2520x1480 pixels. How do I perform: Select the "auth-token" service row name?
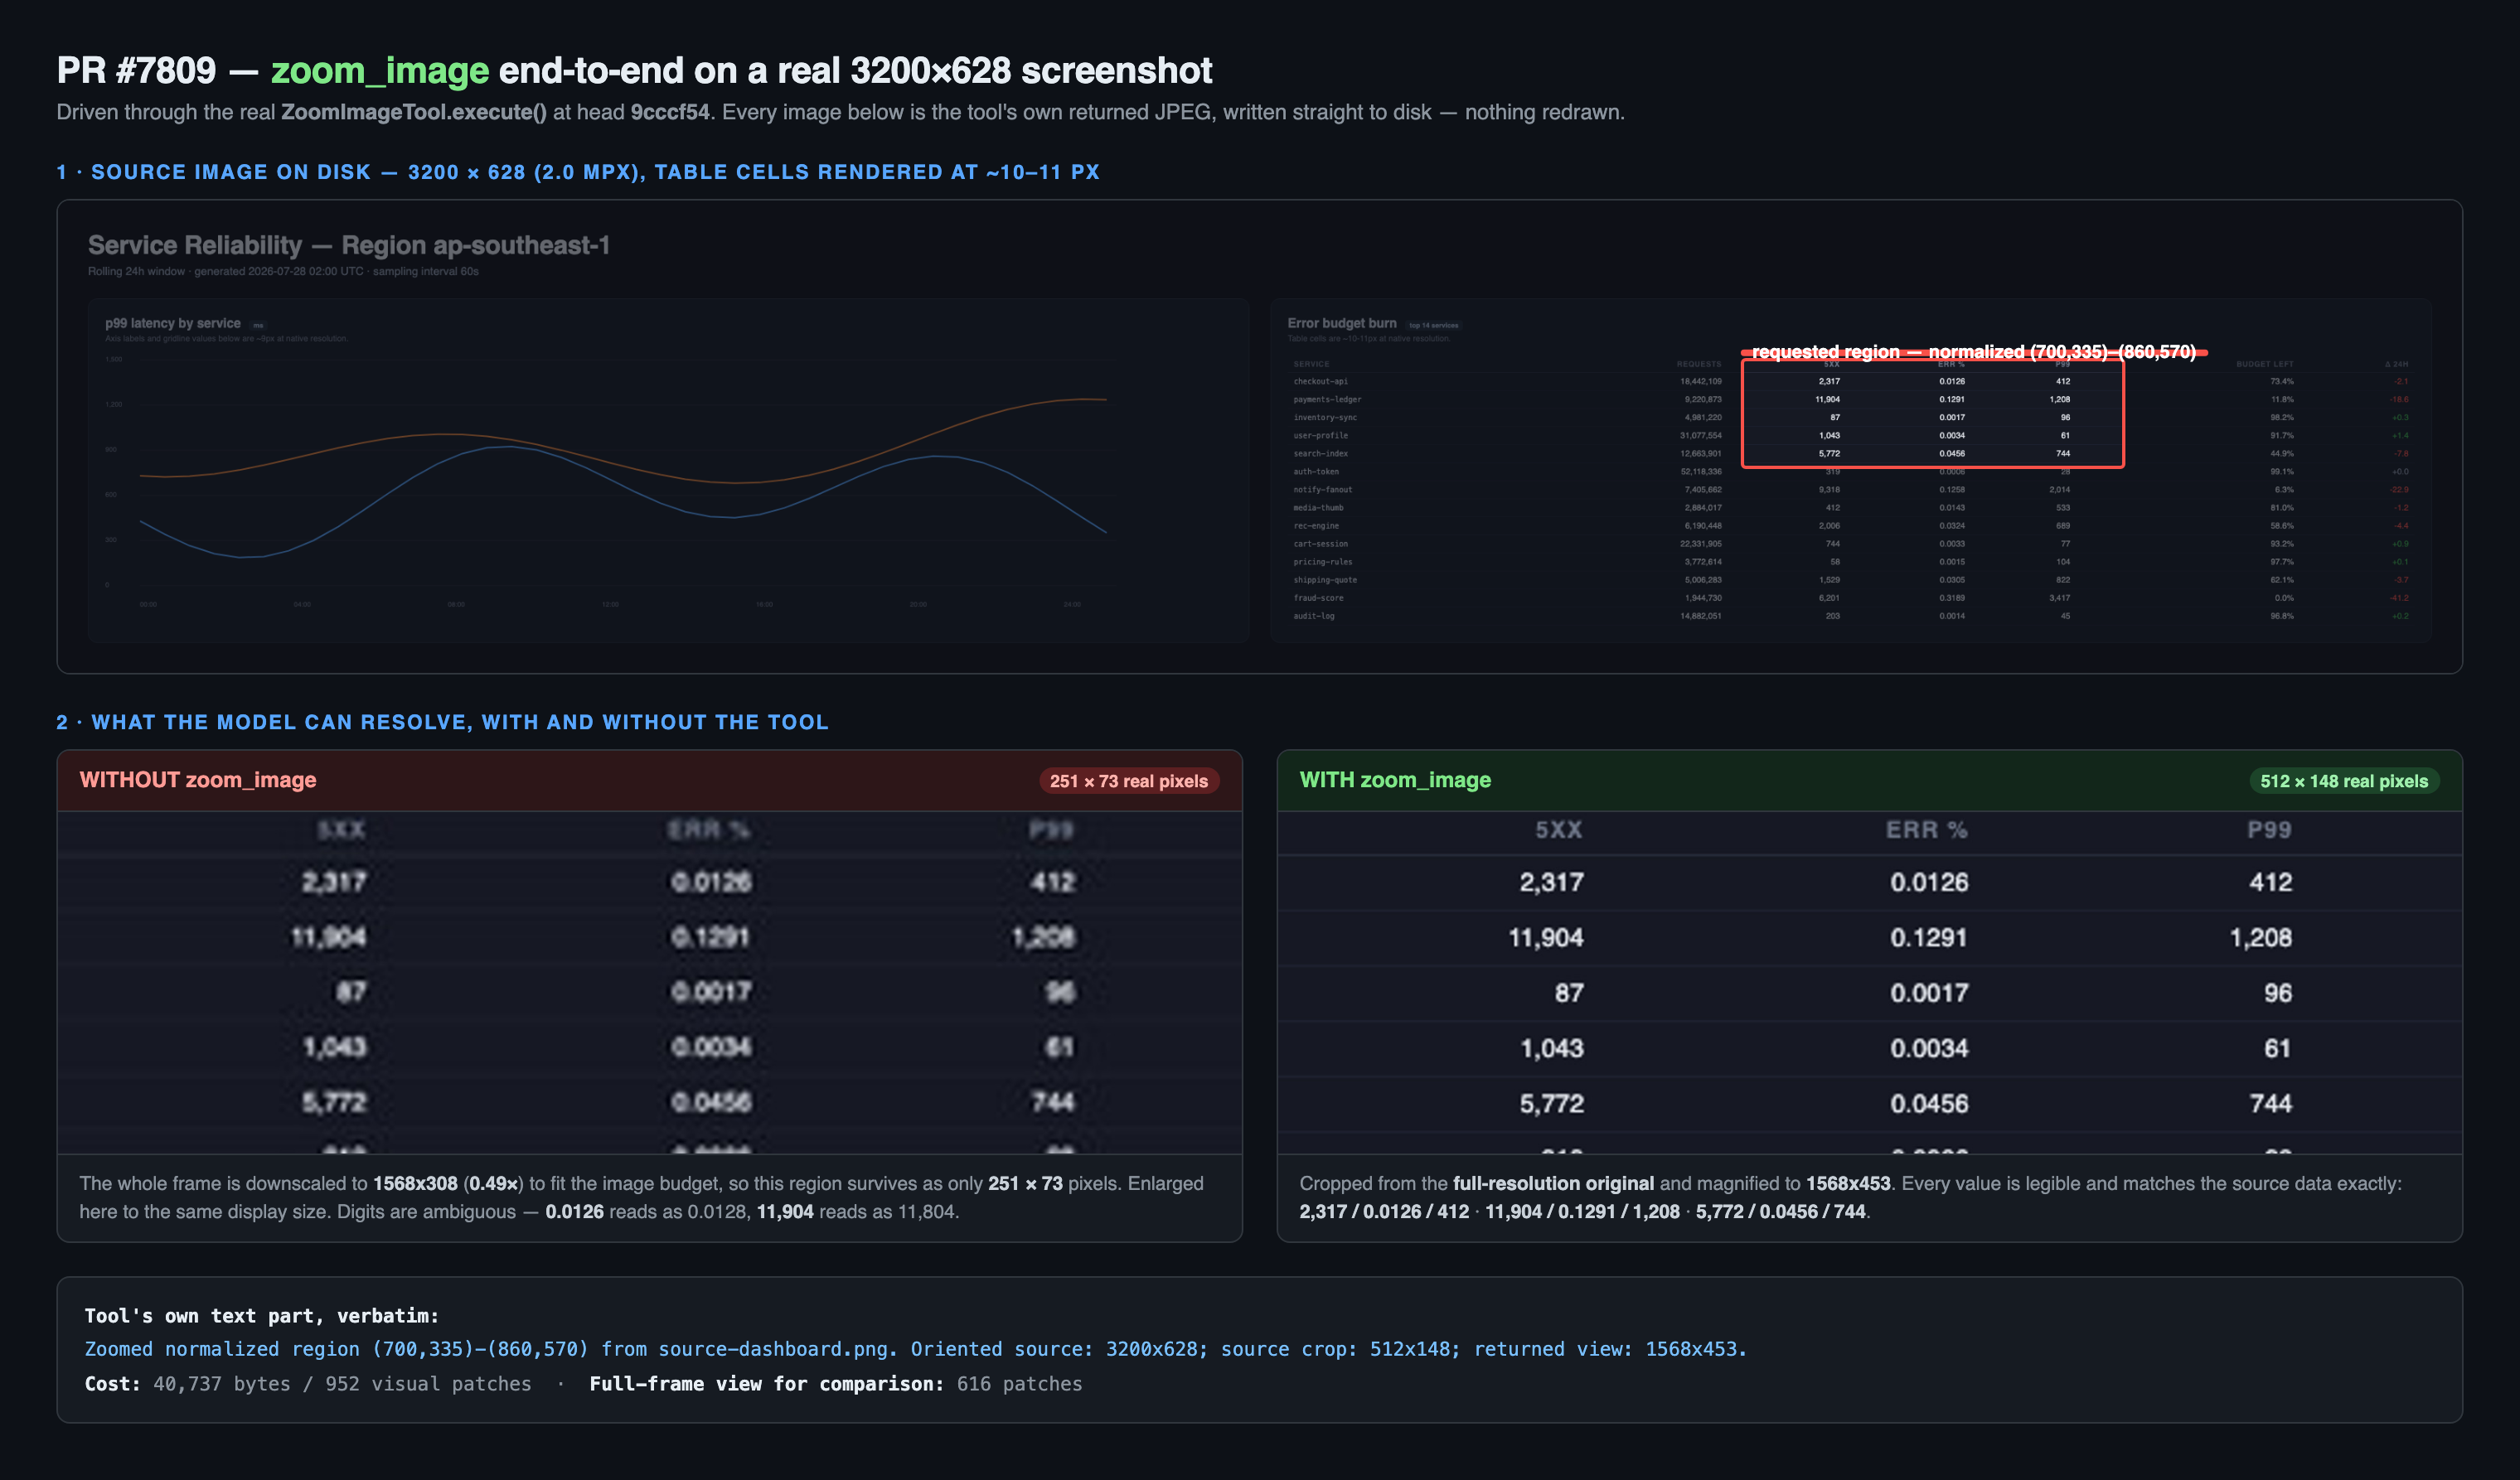1316,471
